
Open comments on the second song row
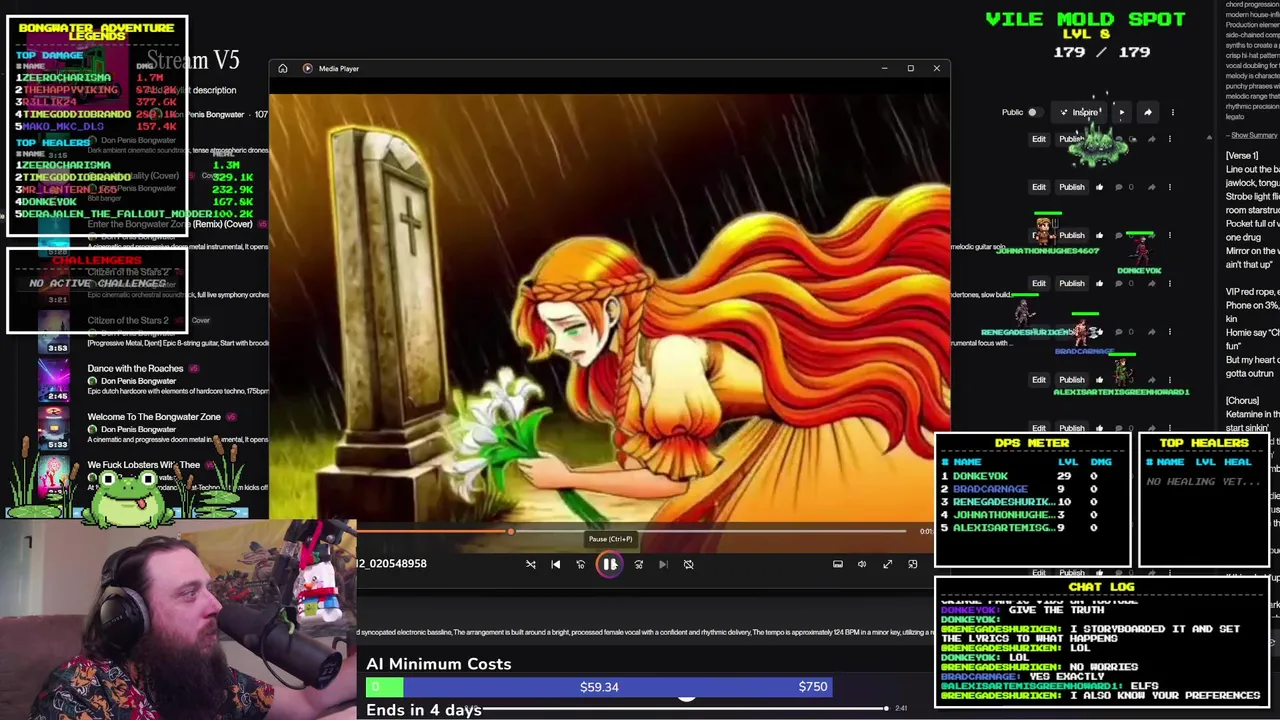coord(1119,187)
